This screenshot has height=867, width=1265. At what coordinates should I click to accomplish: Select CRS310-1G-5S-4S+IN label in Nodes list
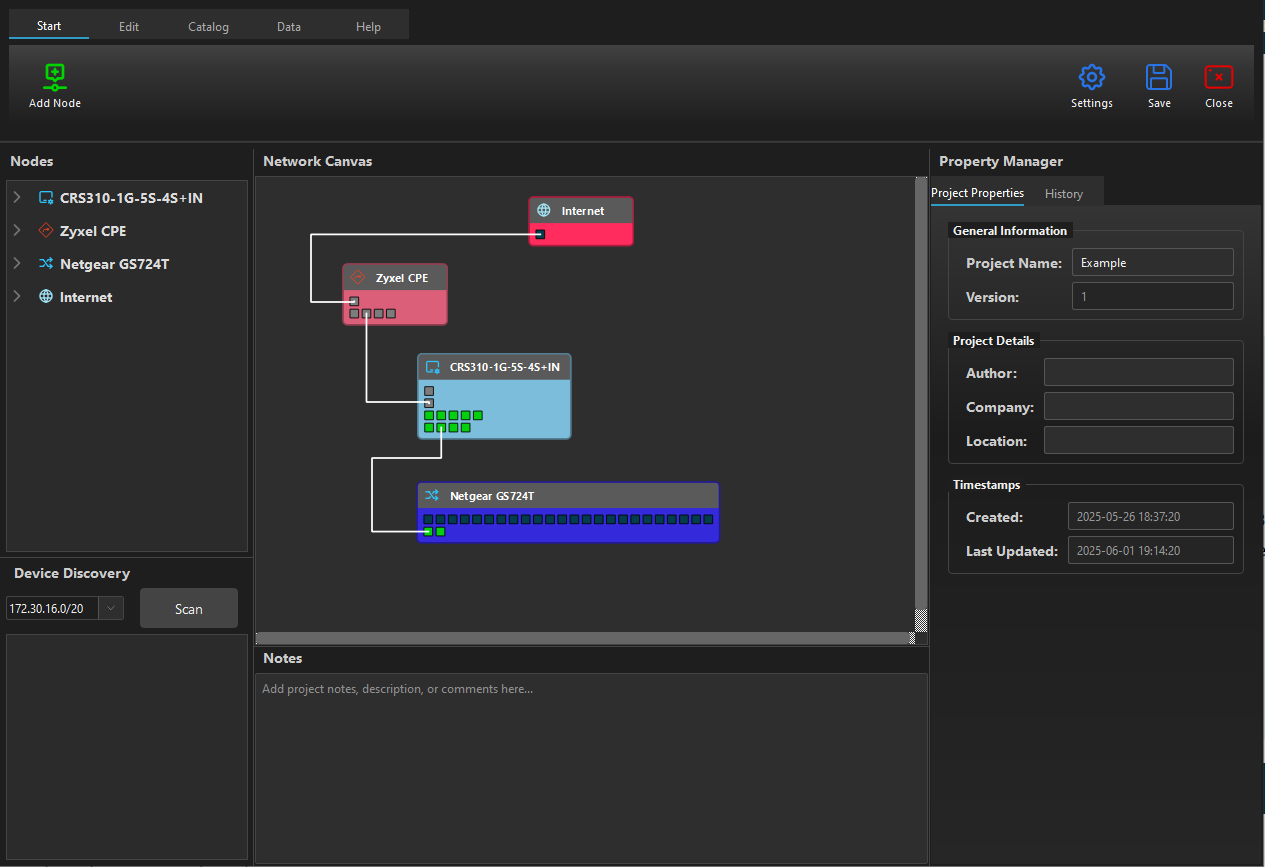pos(131,198)
